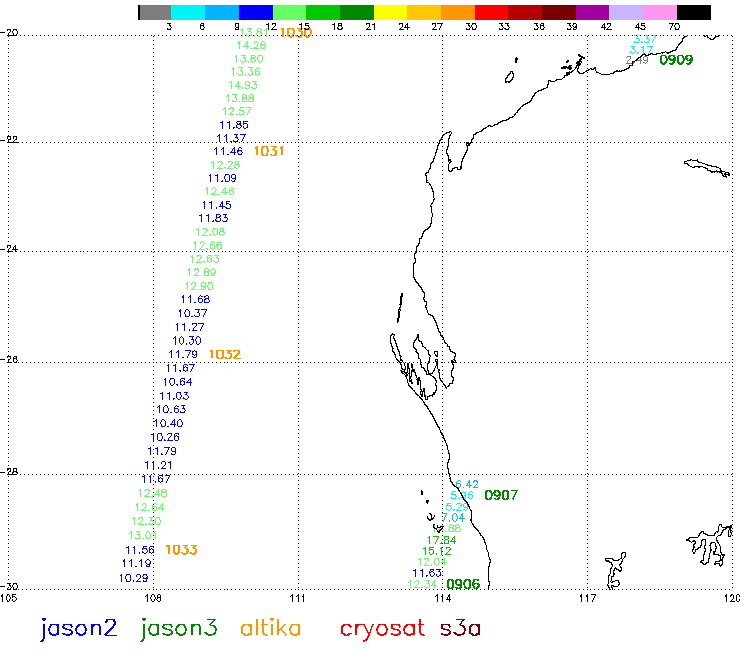The height and width of the screenshot is (650, 740).
Task: Click the colorbar tick label 21
Action: point(371,27)
